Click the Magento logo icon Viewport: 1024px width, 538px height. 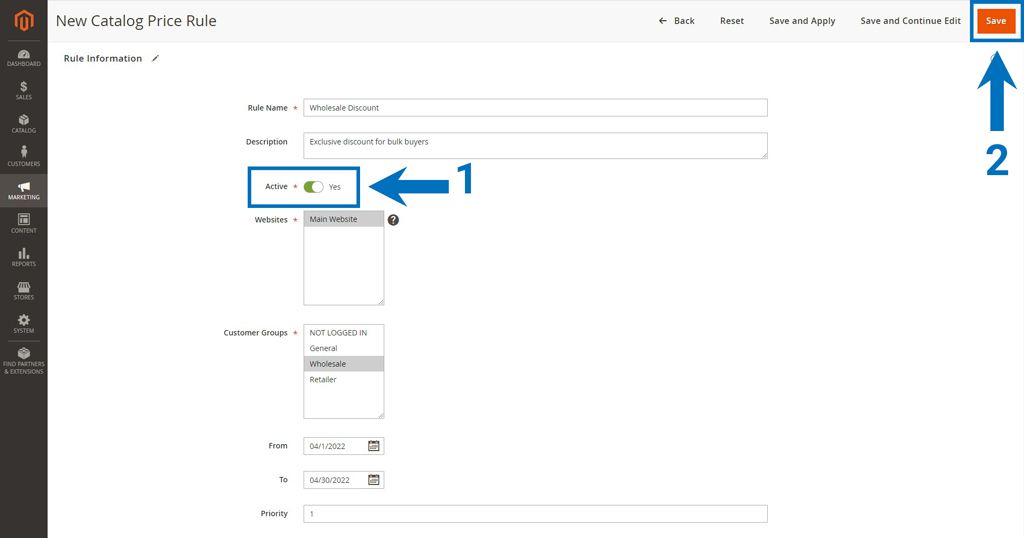(x=24, y=21)
